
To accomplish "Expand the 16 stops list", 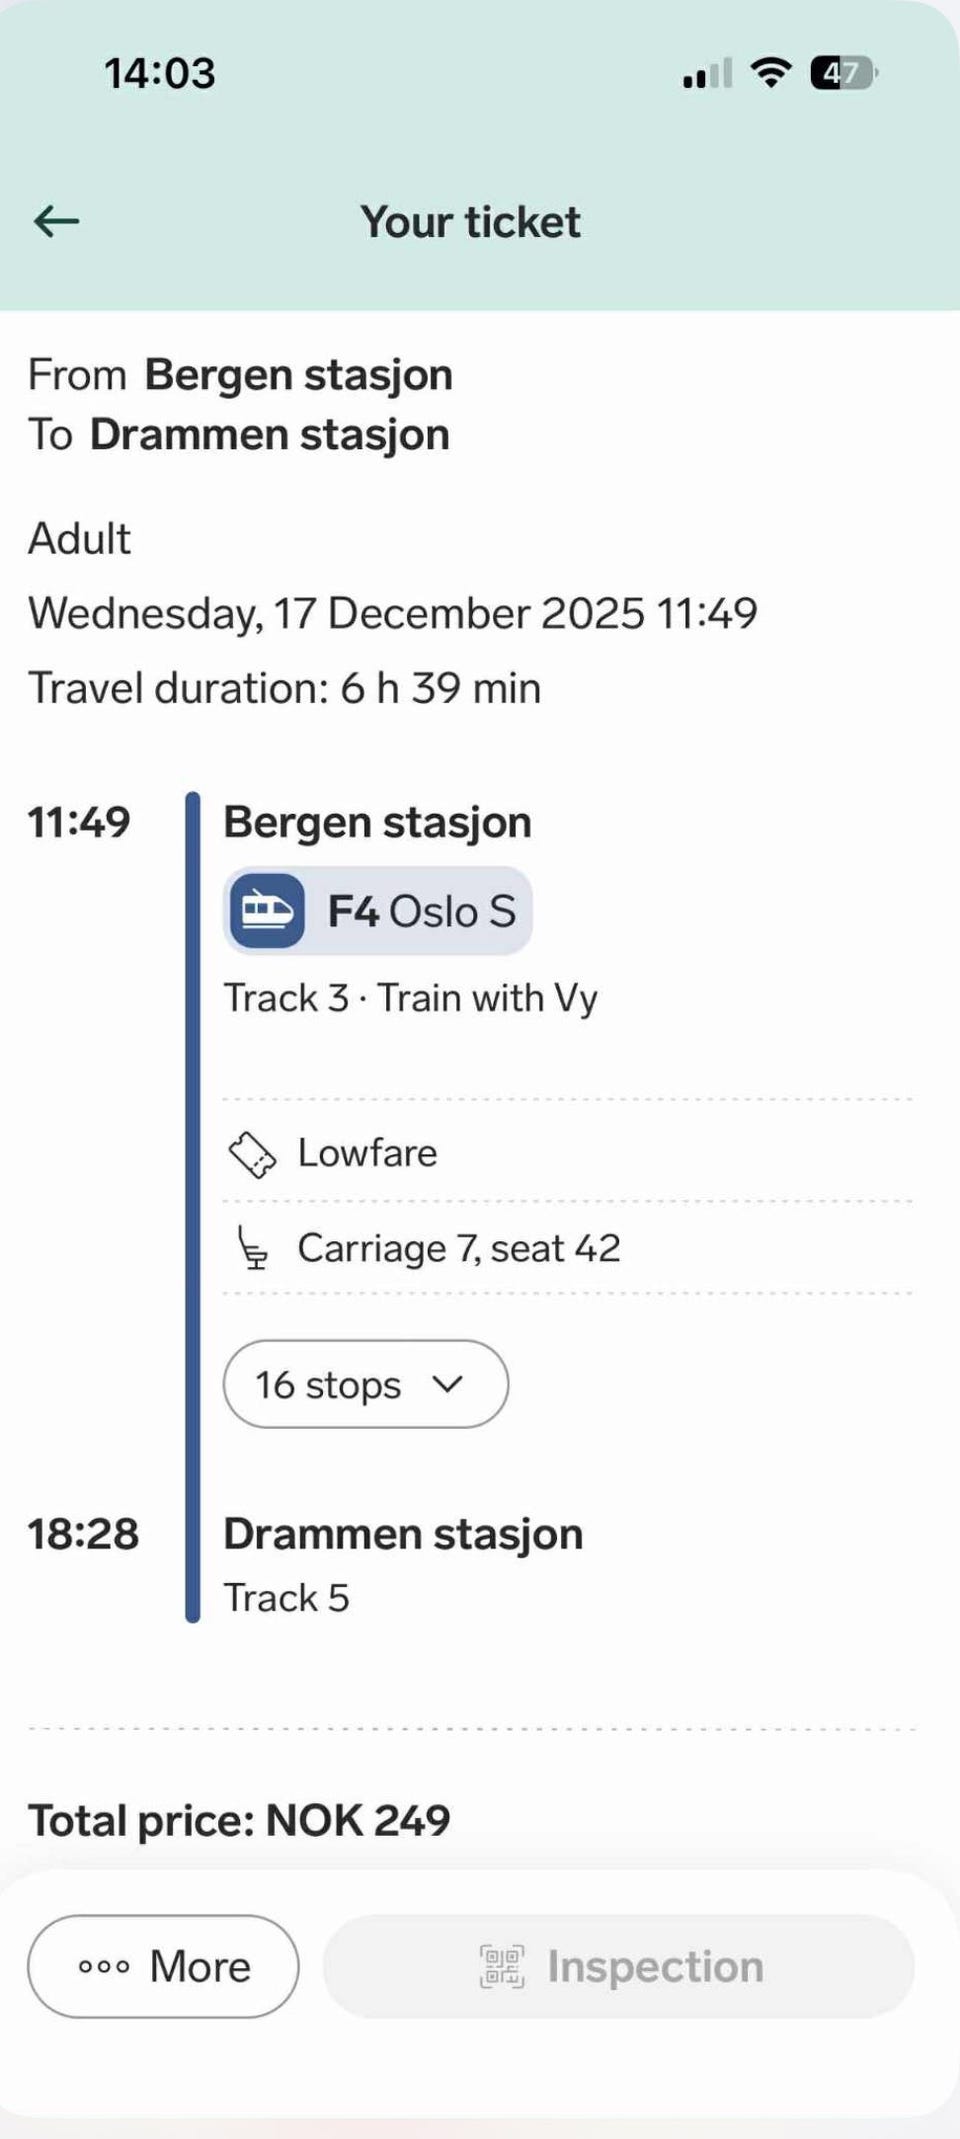I will [365, 1385].
